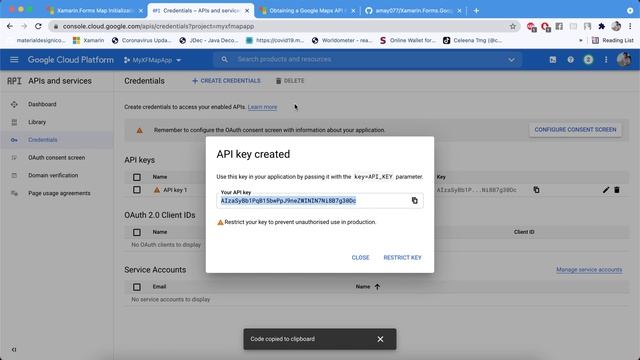Toggle select-all checkbox in OAuth Client IDs

point(137,232)
